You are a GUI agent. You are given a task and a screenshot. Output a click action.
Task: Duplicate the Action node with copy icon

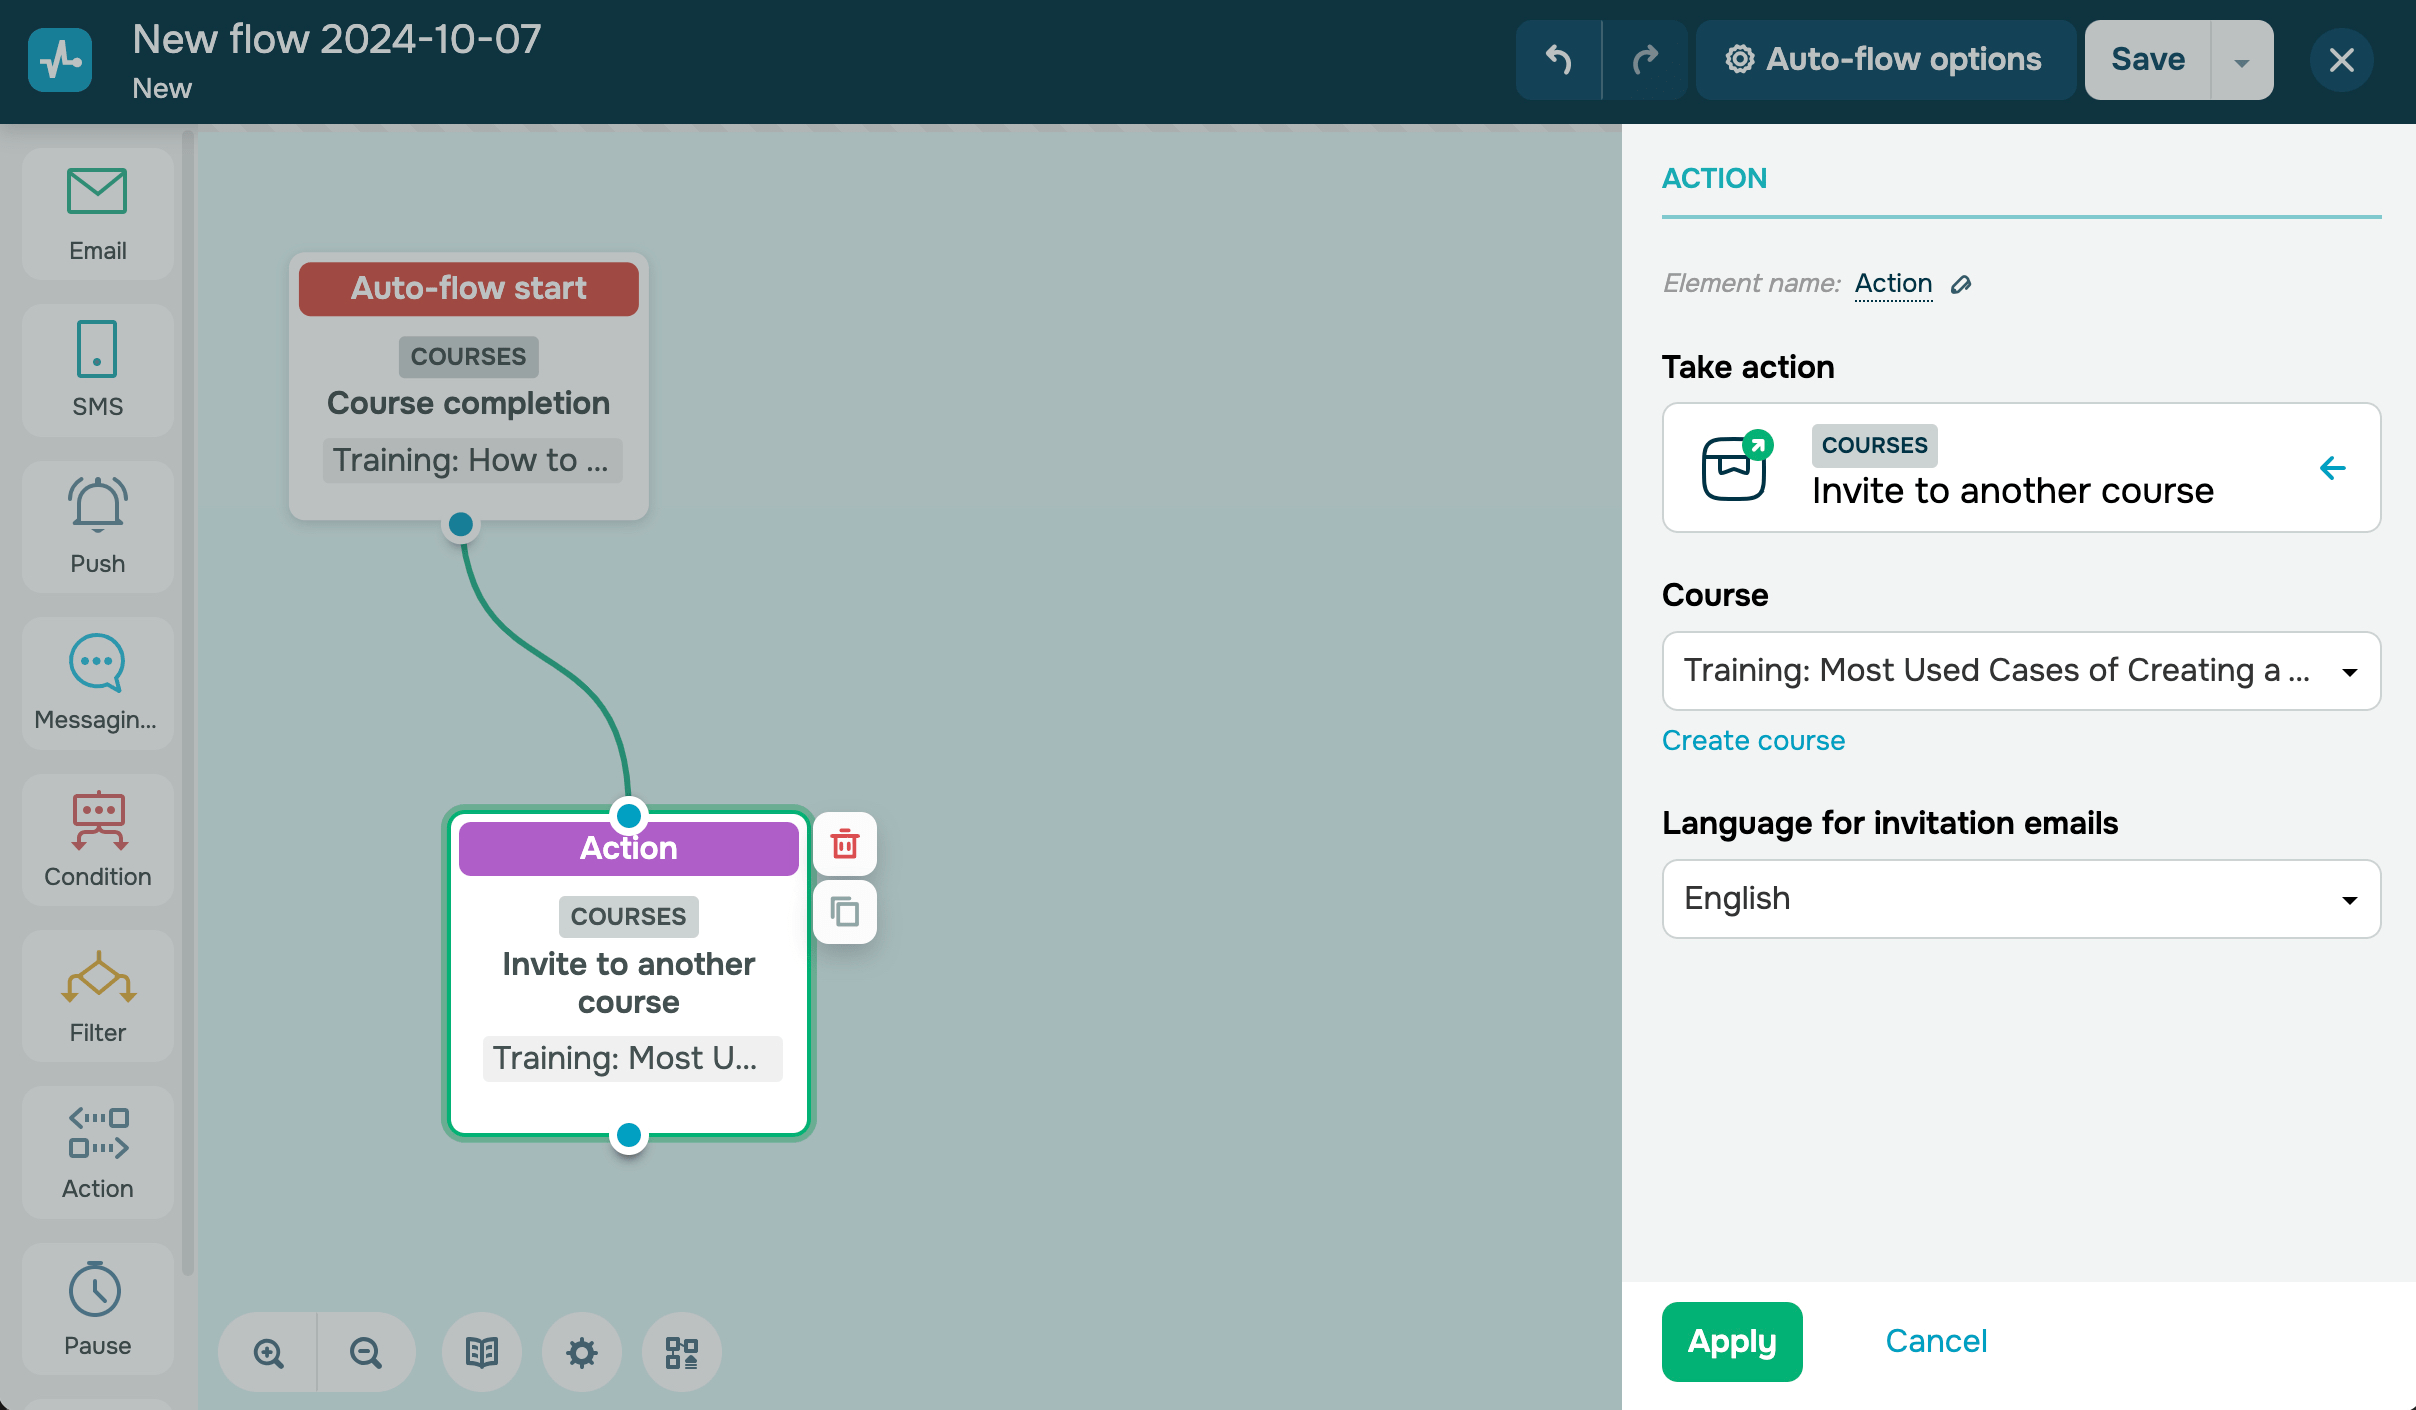[845, 911]
